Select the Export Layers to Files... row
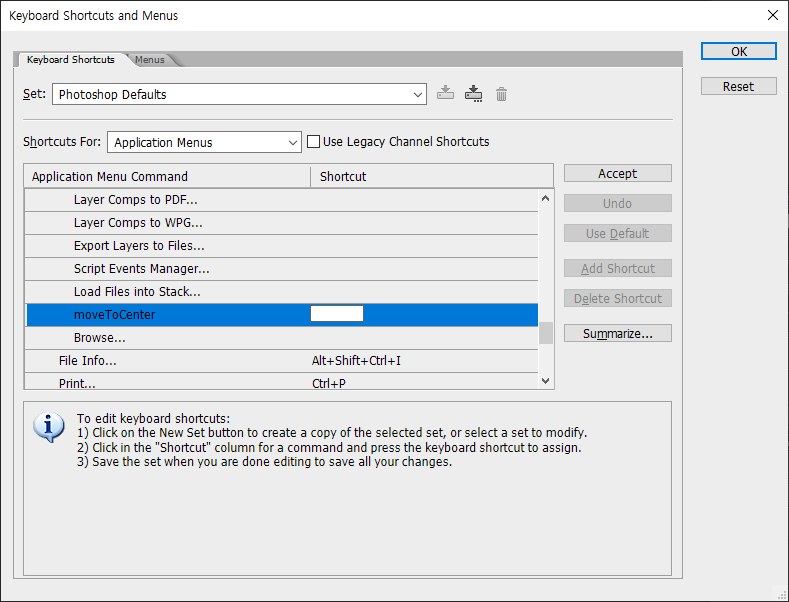 (281, 246)
